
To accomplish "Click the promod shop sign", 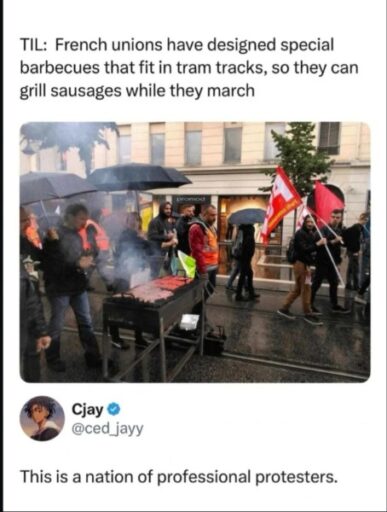I will pos(193,199).
